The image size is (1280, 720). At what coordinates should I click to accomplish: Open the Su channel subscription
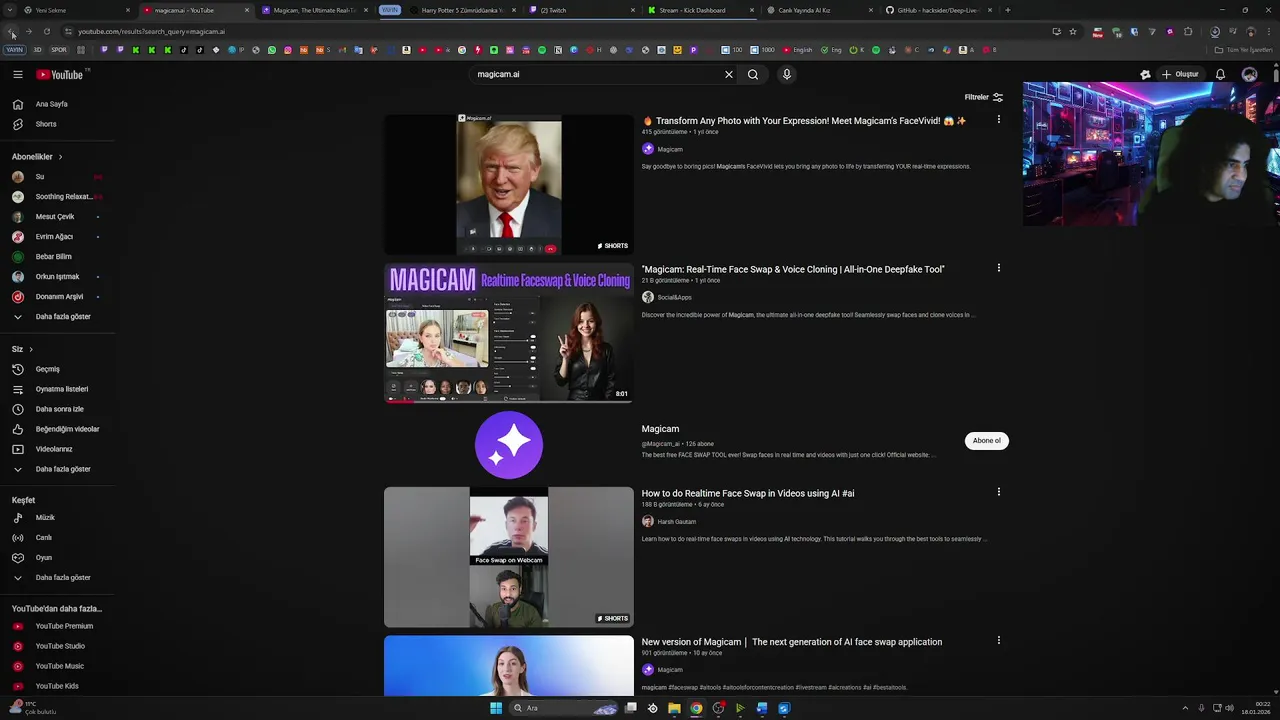coord(40,177)
